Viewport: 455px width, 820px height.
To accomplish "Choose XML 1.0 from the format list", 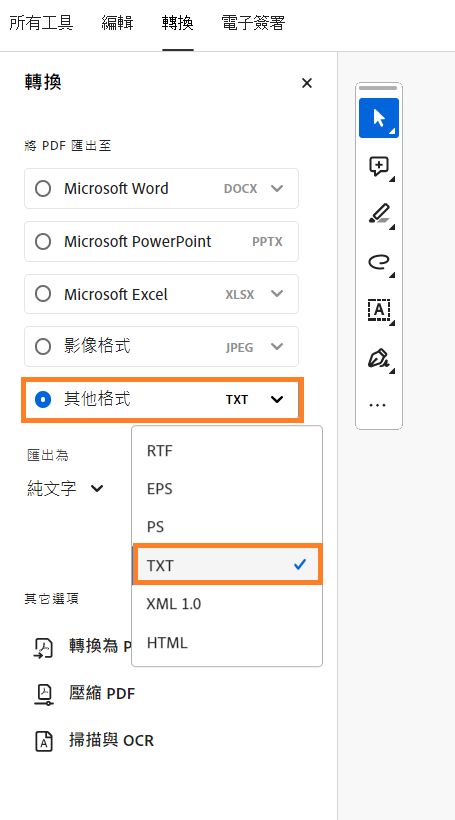I will pos(227,604).
